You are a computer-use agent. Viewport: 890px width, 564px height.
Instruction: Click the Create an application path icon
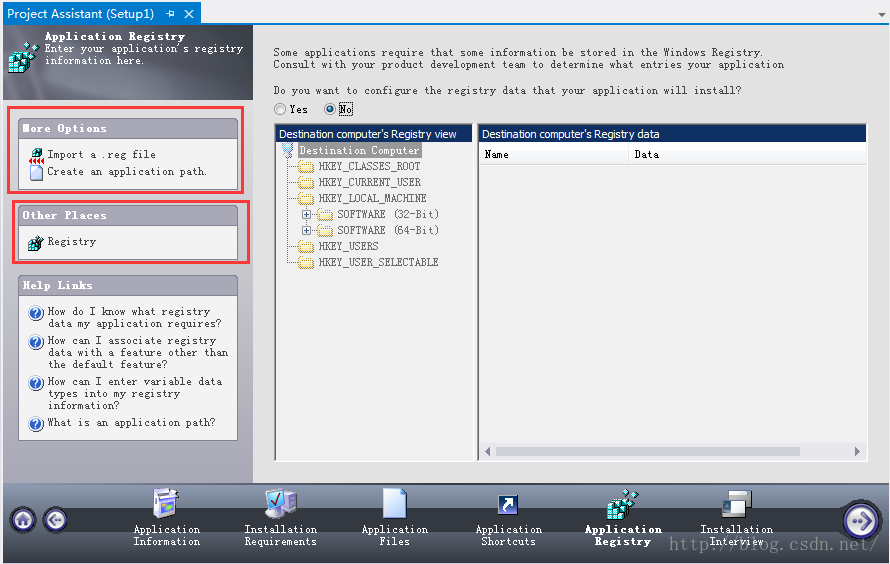(36, 172)
